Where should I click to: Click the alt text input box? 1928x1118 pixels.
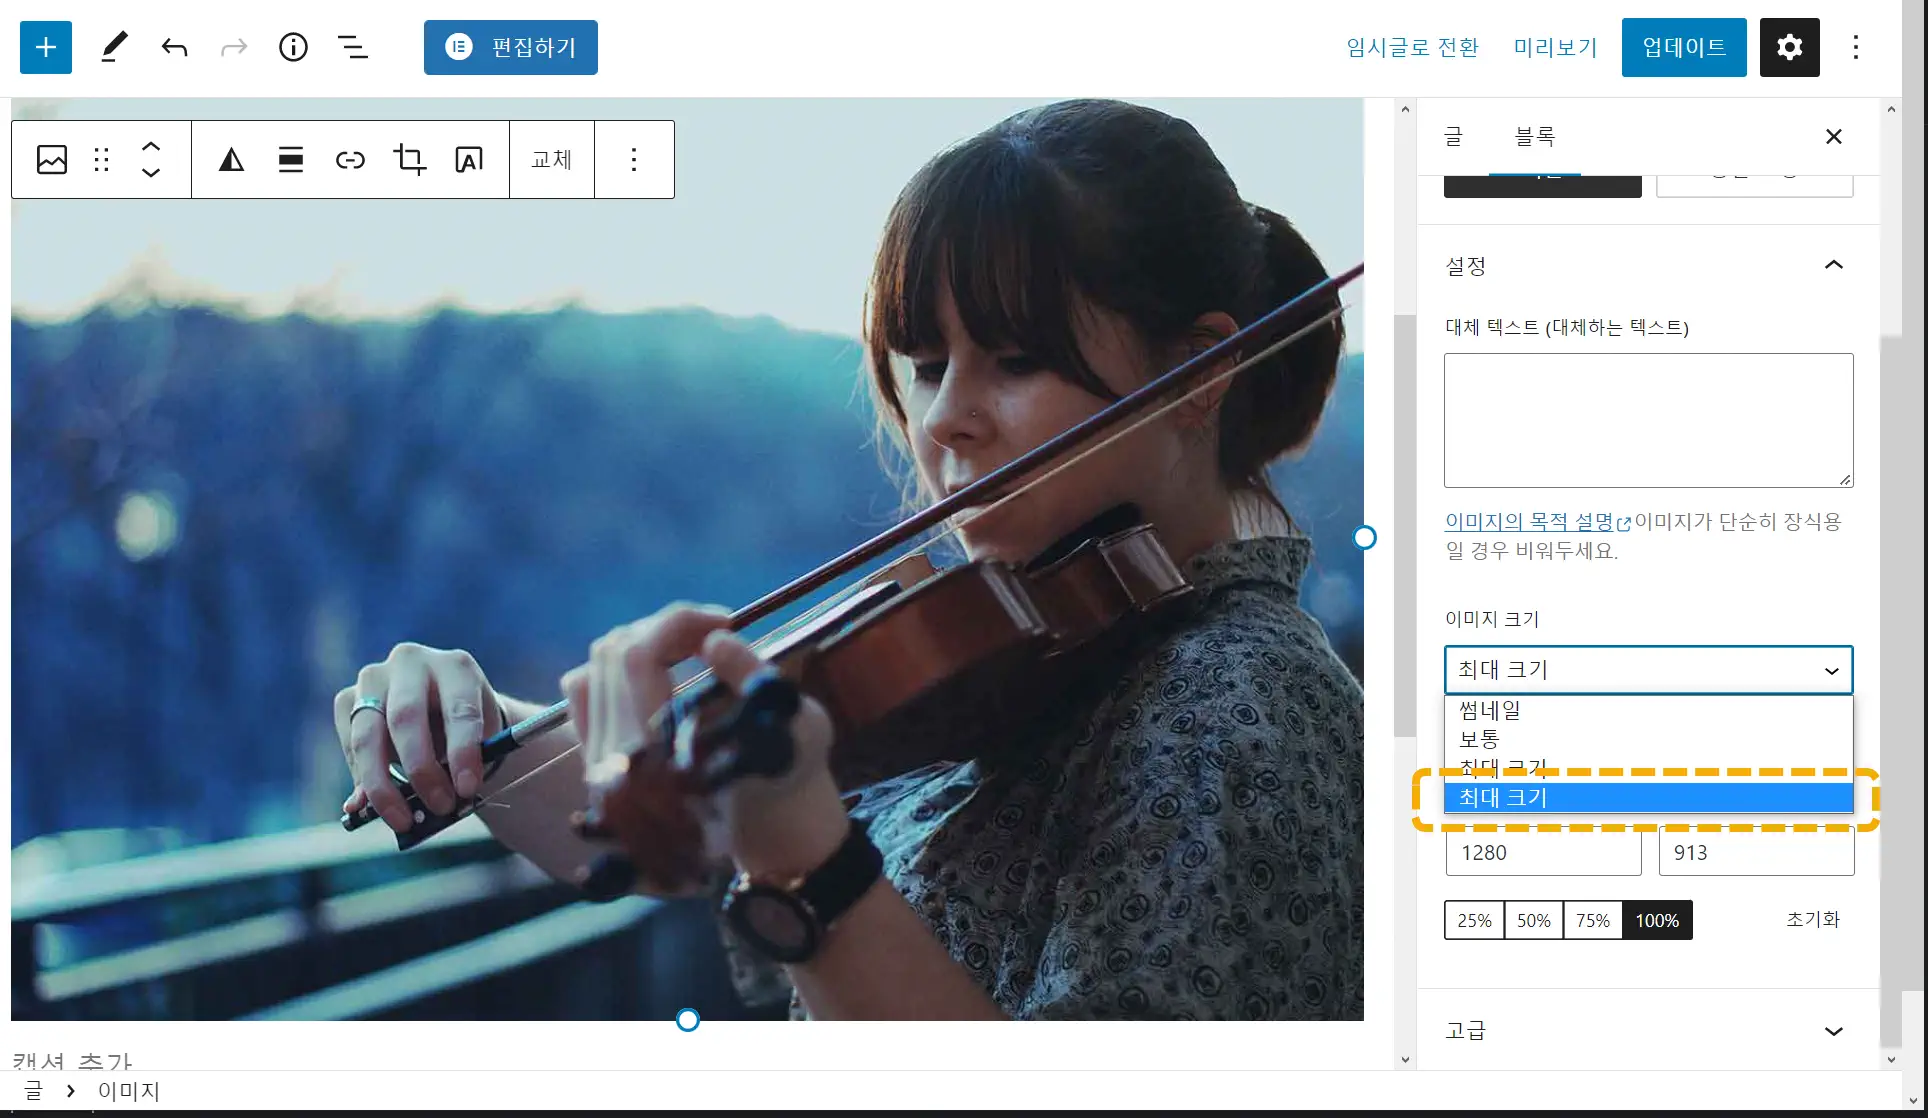1648,420
